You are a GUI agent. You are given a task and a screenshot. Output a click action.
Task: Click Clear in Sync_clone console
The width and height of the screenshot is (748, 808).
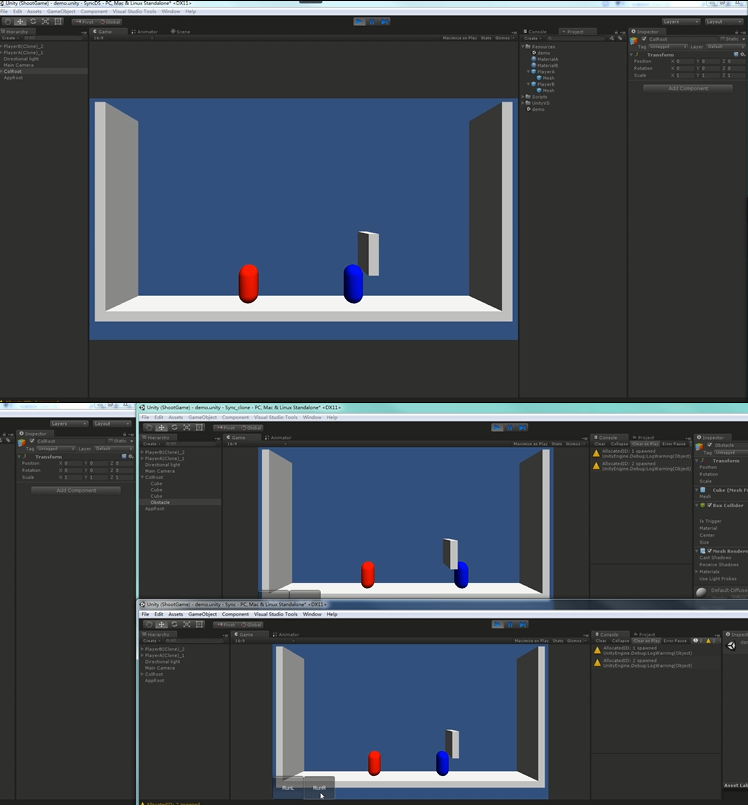coord(600,444)
